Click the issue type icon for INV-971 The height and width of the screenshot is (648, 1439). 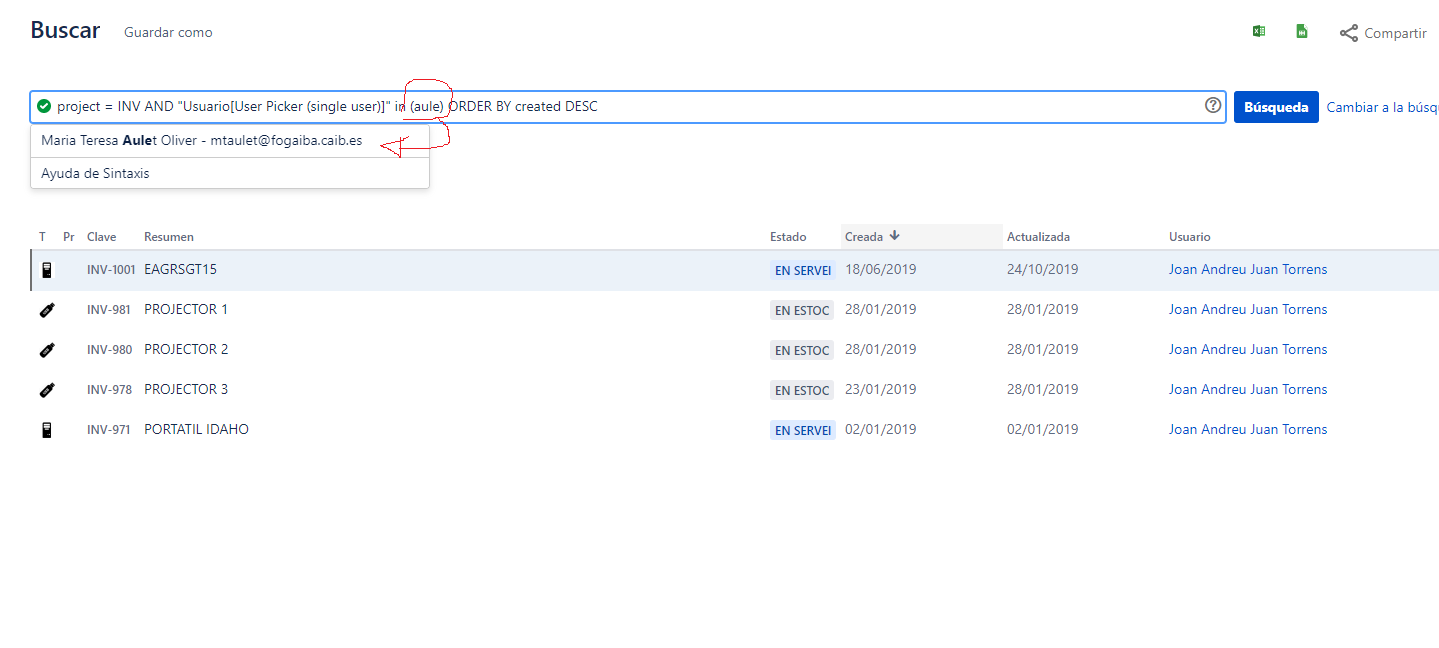point(46,430)
